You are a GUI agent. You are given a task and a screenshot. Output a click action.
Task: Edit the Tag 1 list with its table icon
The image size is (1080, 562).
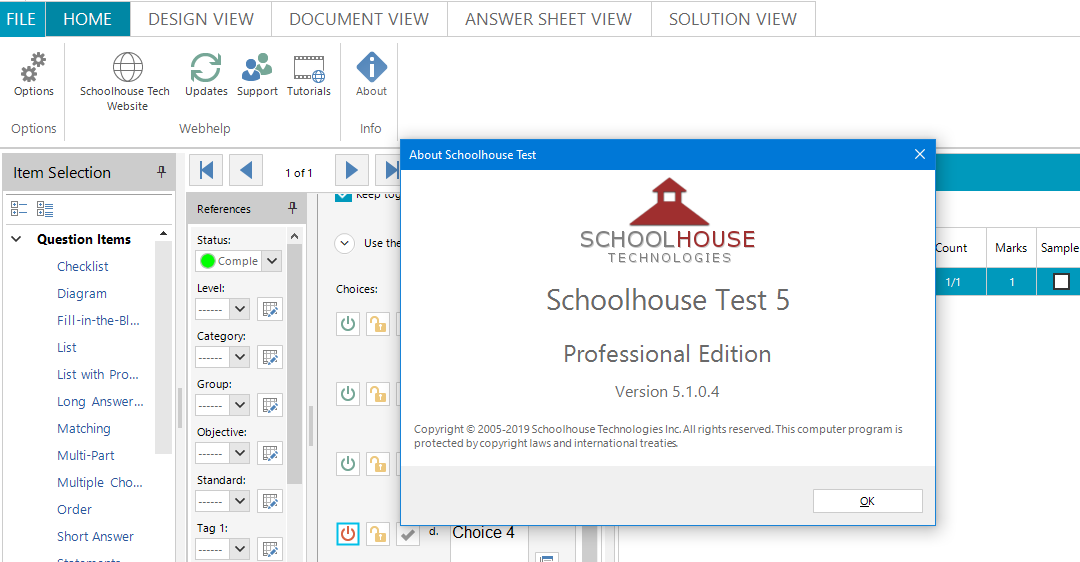(x=270, y=549)
